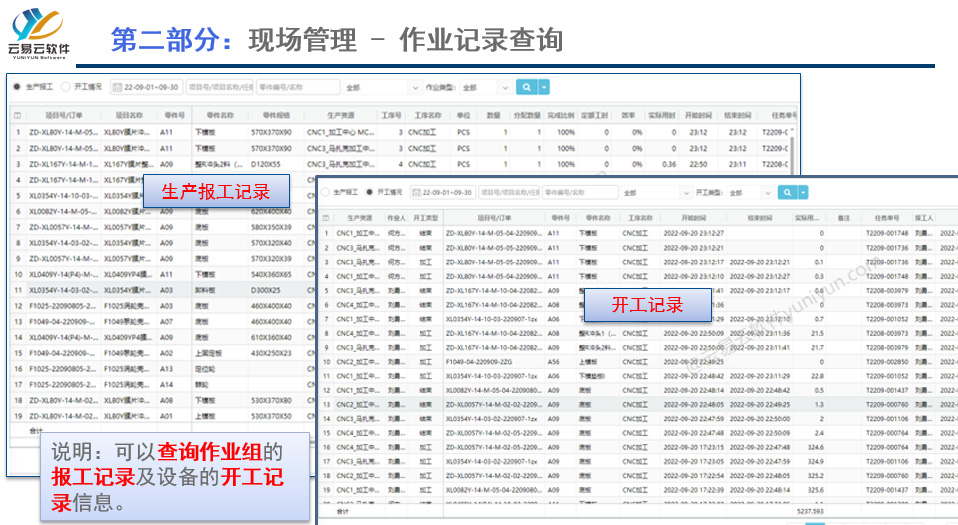Click start time 2022-09-20 23:12:27 in front window
This screenshot has height=525, width=958.
pos(693,233)
